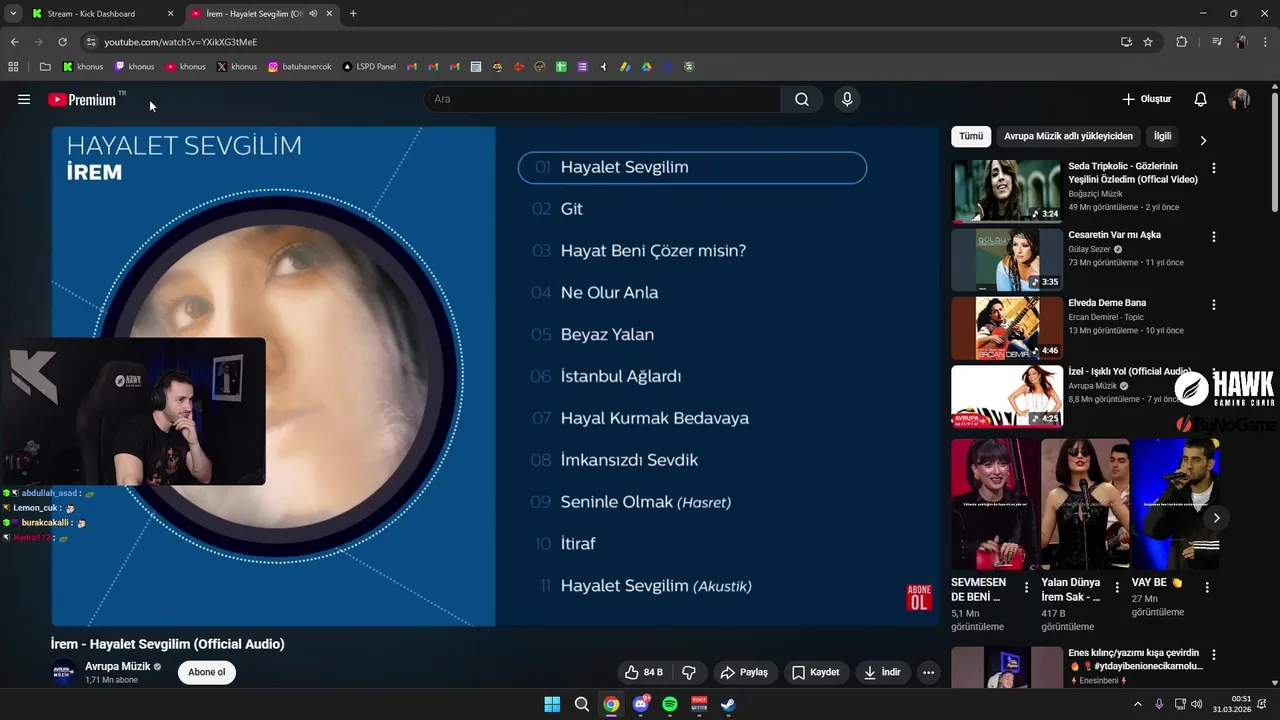Open options menu for Seda Tripkolic video
The width and height of the screenshot is (1280, 720).
pos(1214,169)
